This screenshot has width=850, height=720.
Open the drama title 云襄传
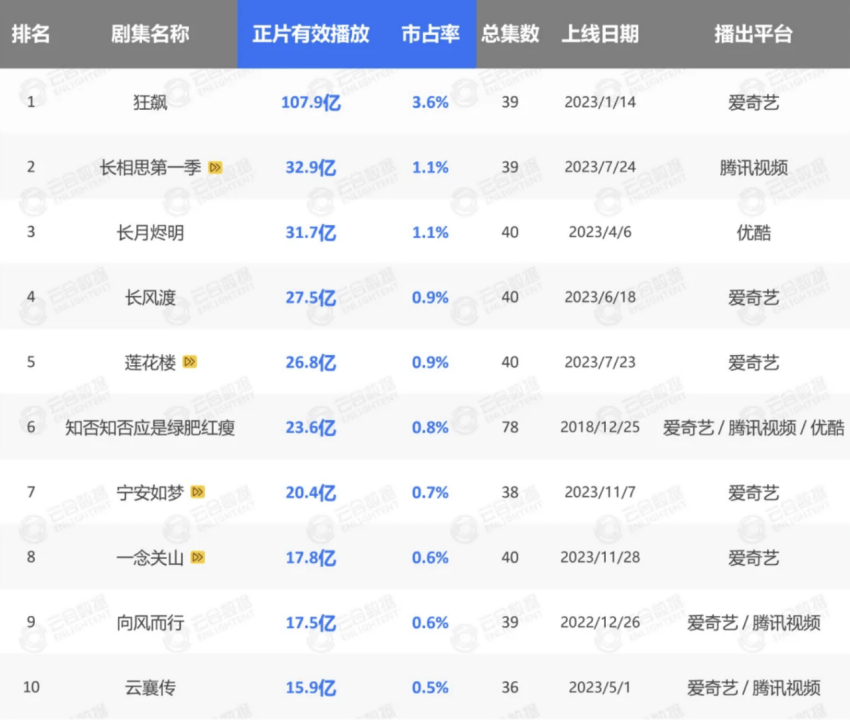point(150,687)
